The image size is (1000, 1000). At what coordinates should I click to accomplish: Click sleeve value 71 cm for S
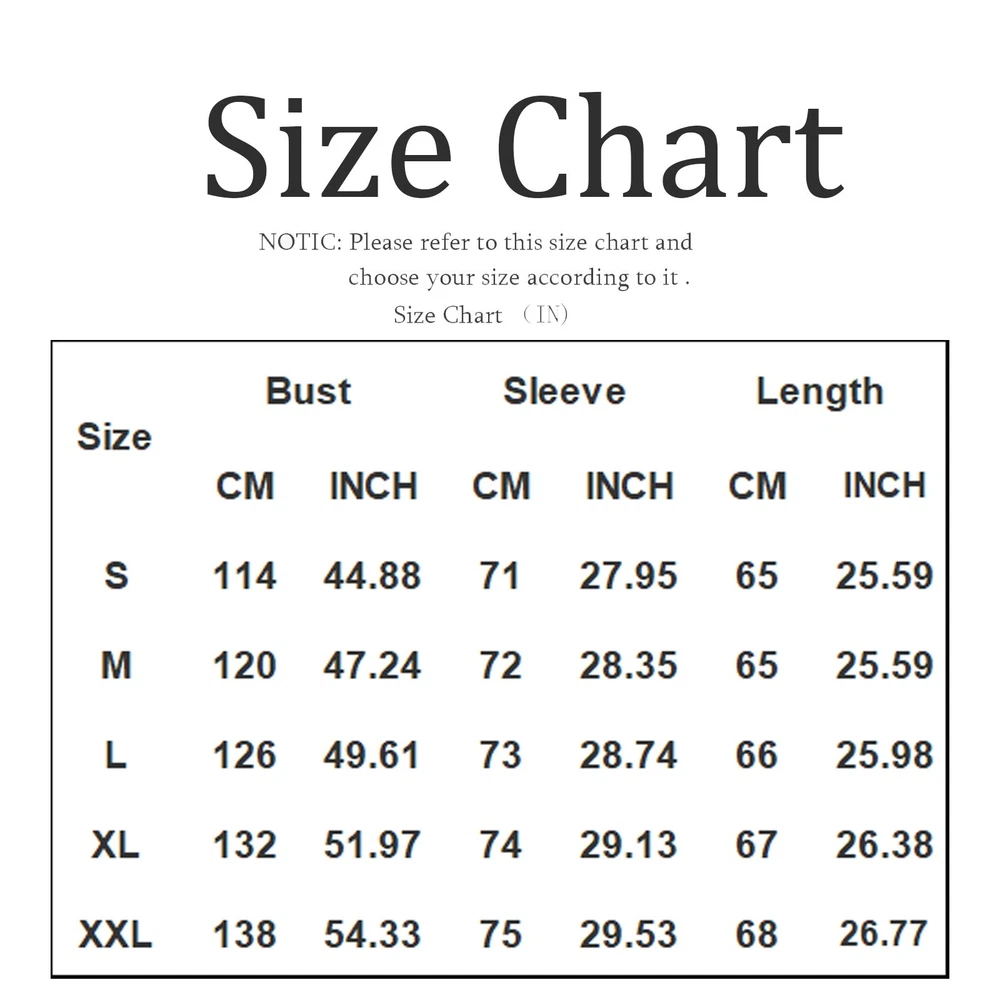tap(499, 575)
